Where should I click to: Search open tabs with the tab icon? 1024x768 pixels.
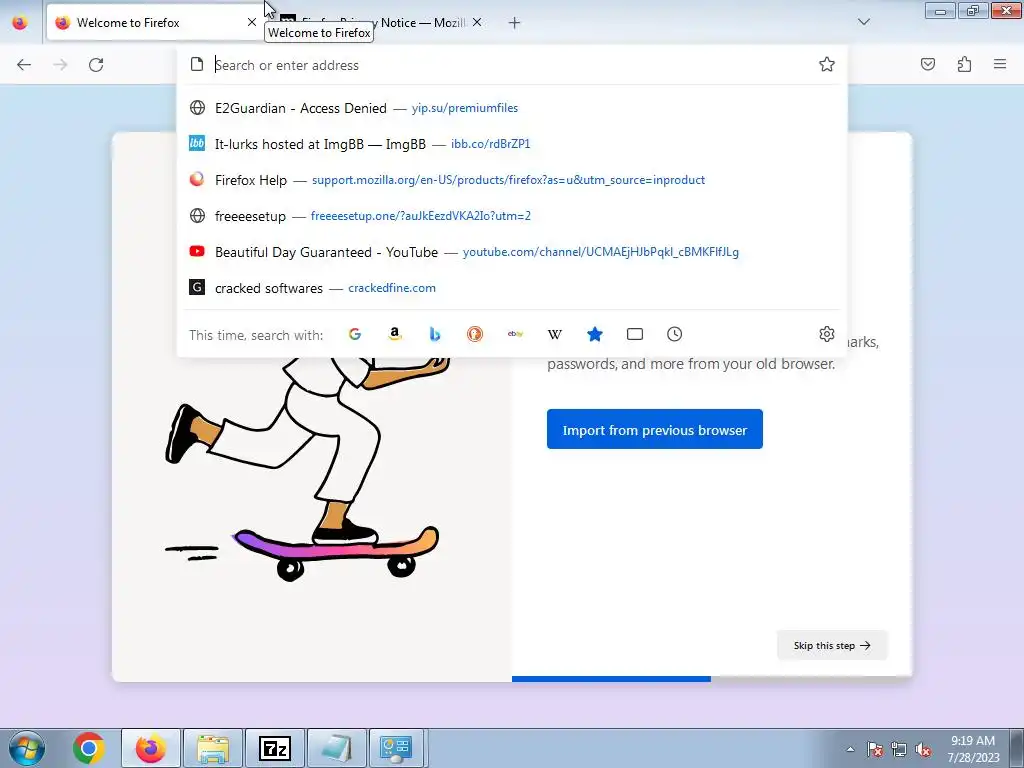(635, 334)
